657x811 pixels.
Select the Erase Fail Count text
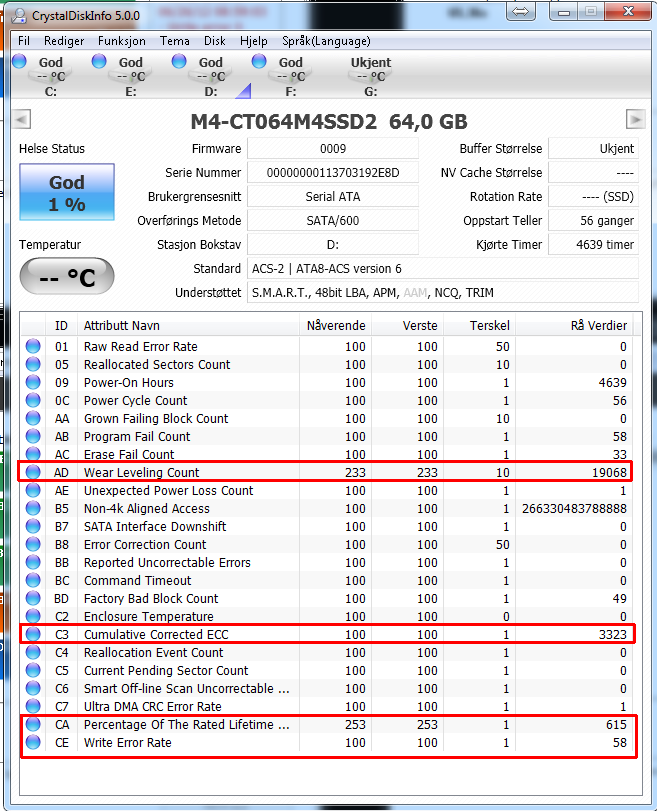point(129,455)
